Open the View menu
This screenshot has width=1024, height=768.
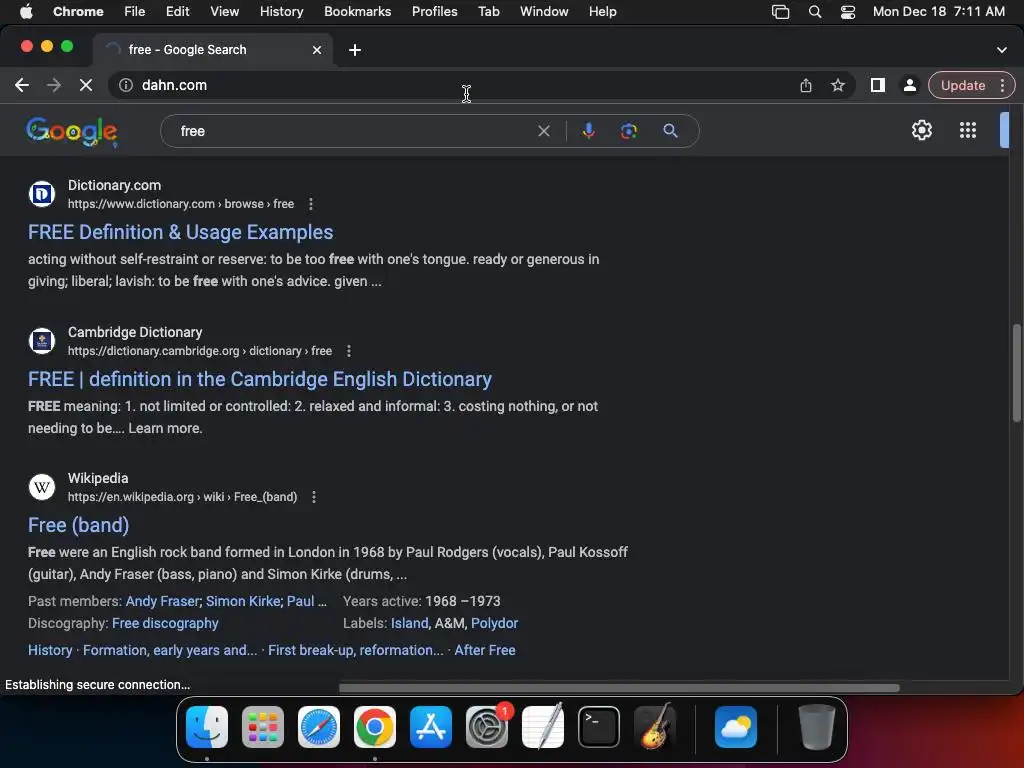(x=225, y=11)
